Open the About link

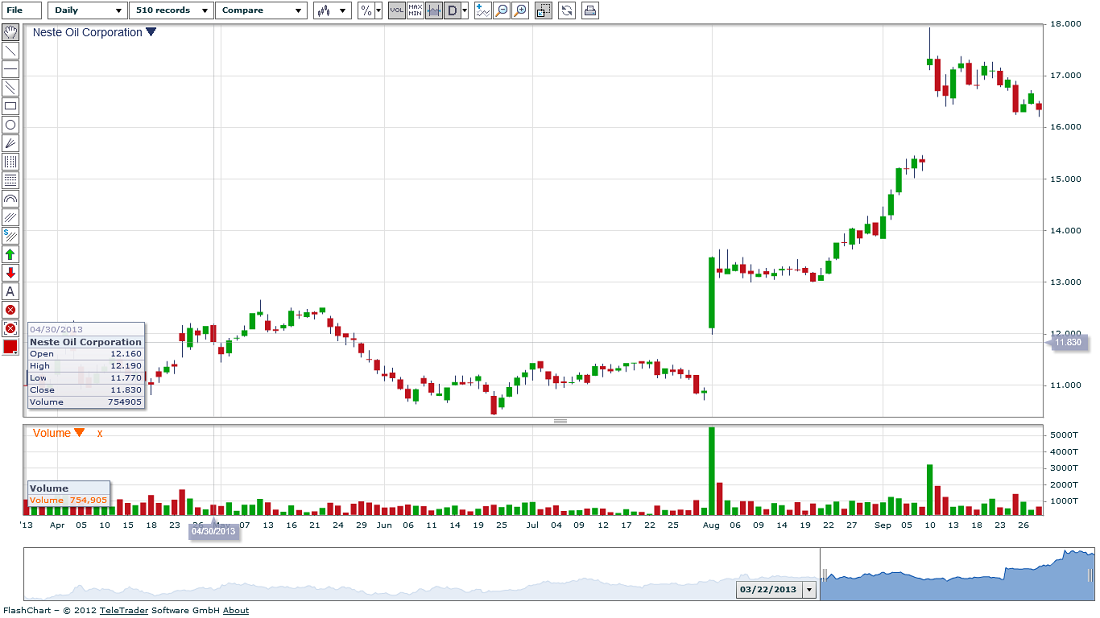tap(236, 610)
